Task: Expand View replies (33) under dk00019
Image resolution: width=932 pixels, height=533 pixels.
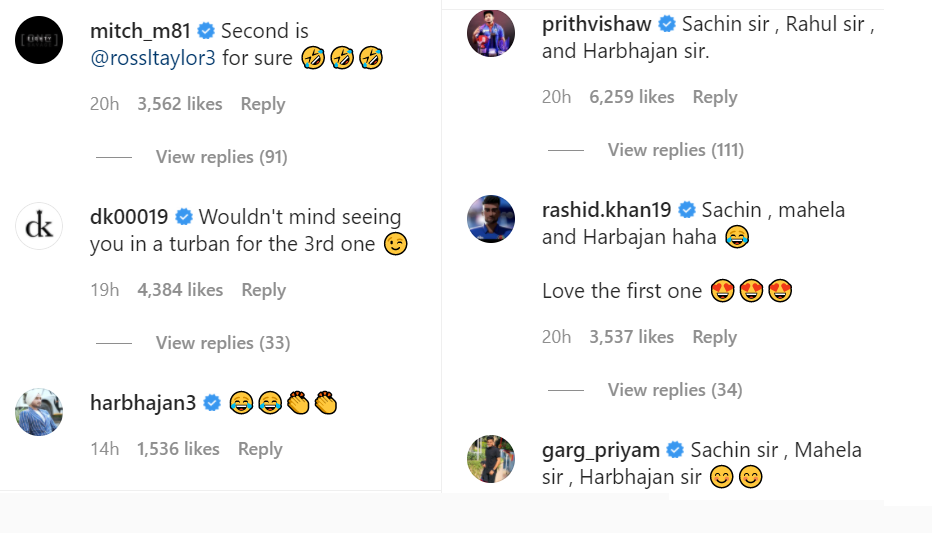Action: click(x=222, y=343)
